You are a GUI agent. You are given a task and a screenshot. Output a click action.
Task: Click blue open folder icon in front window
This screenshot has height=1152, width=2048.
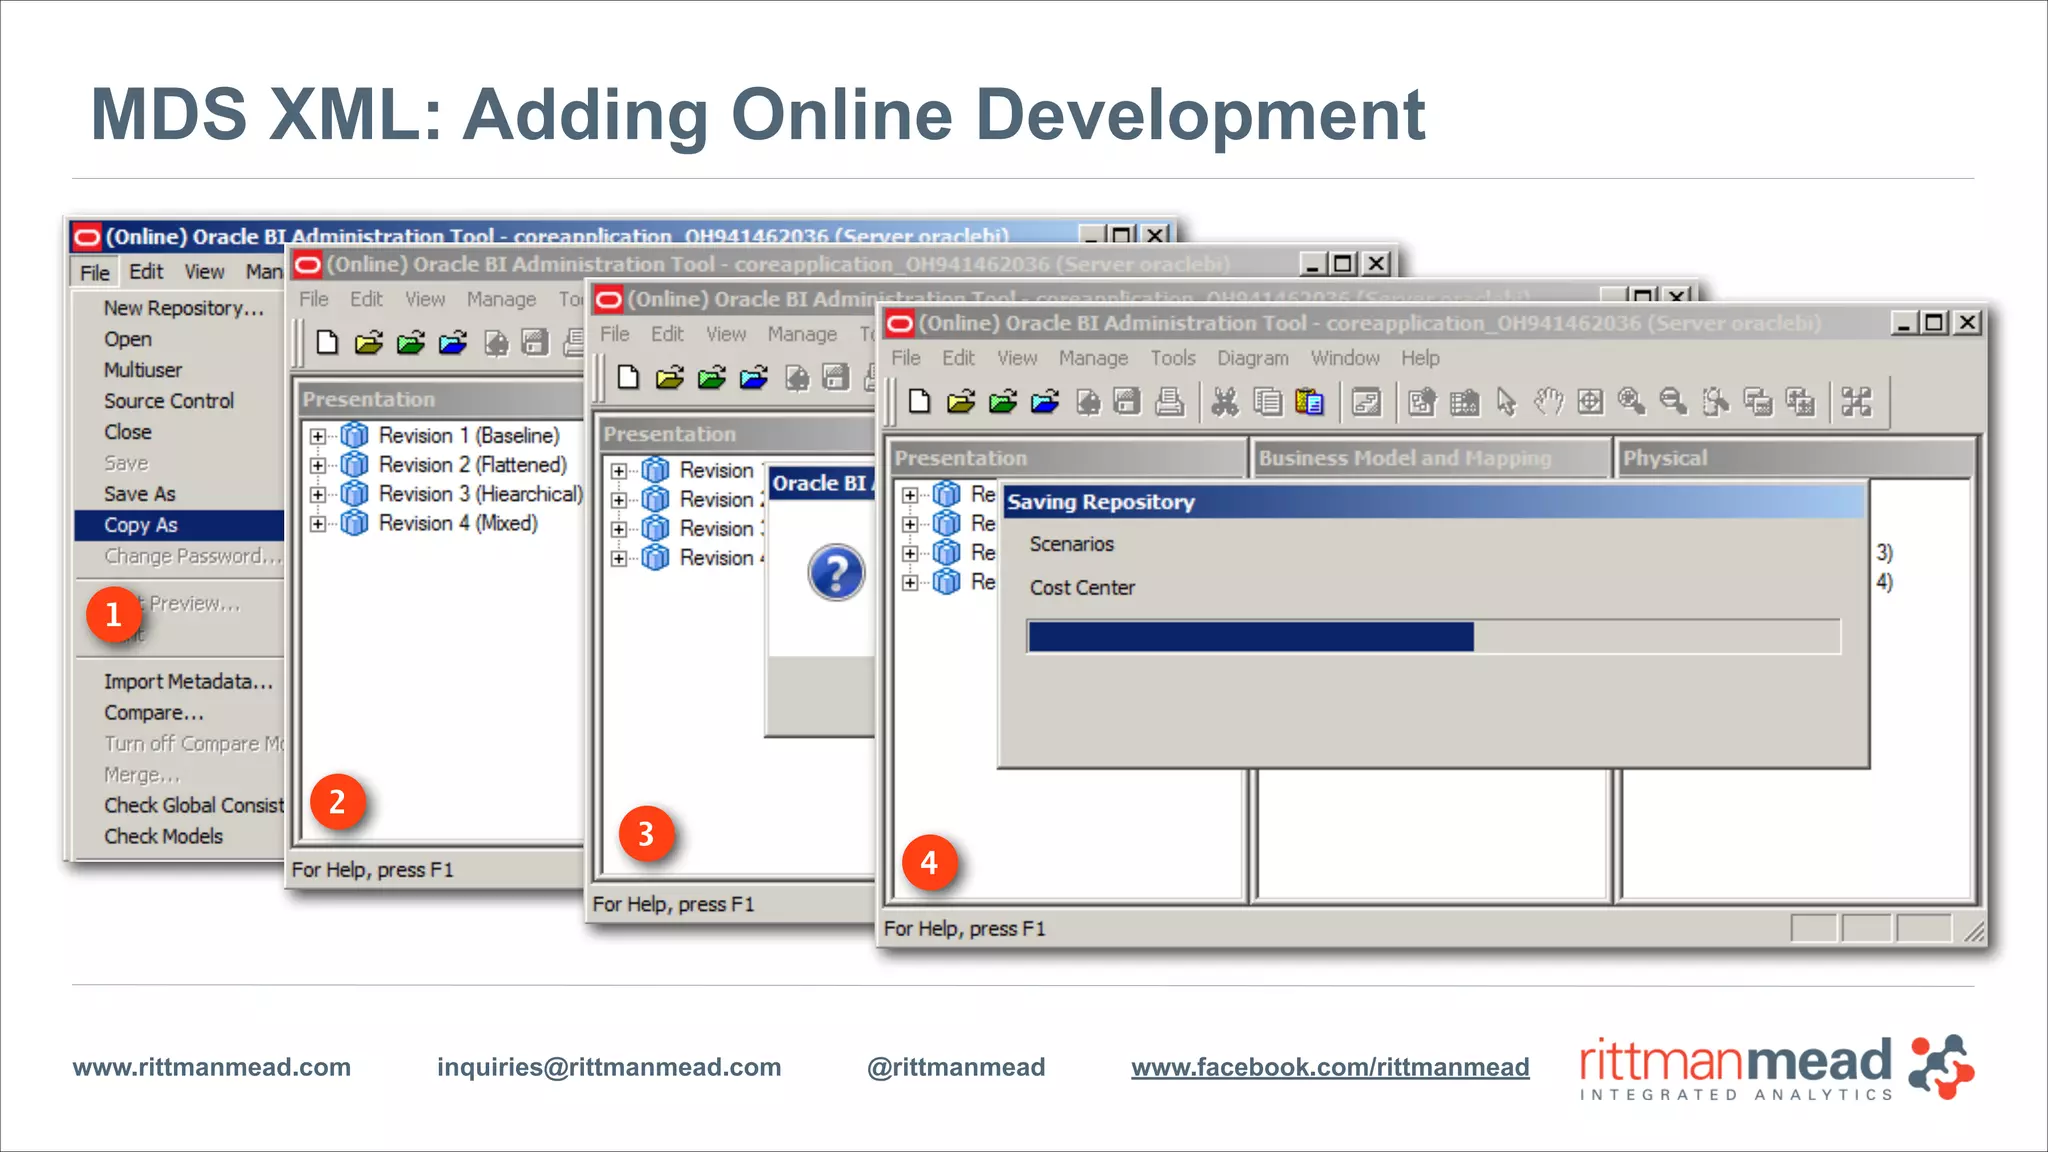click(1045, 402)
